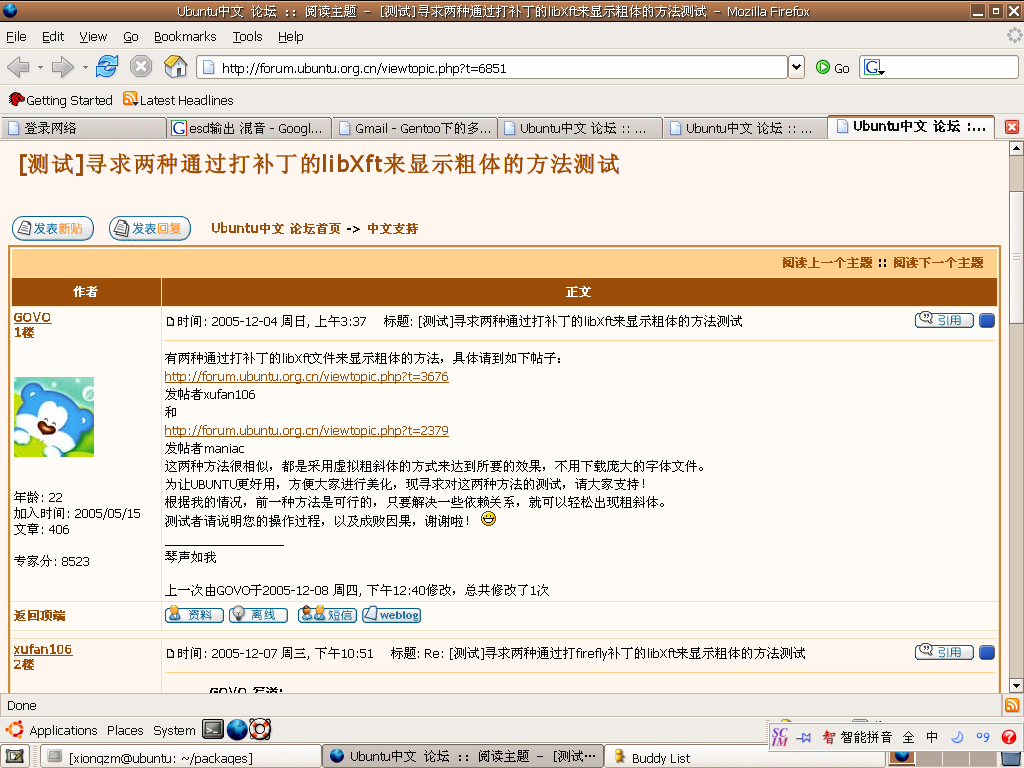This screenshot has height=768, width=1024.
Task: Select the 智能拼音 input method
Action: (x=857, y=737)
